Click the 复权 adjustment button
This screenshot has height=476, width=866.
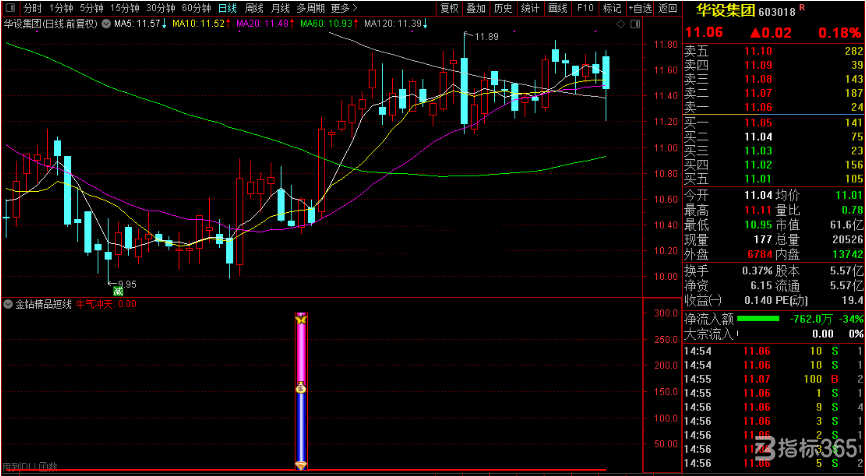coord(448,8)
